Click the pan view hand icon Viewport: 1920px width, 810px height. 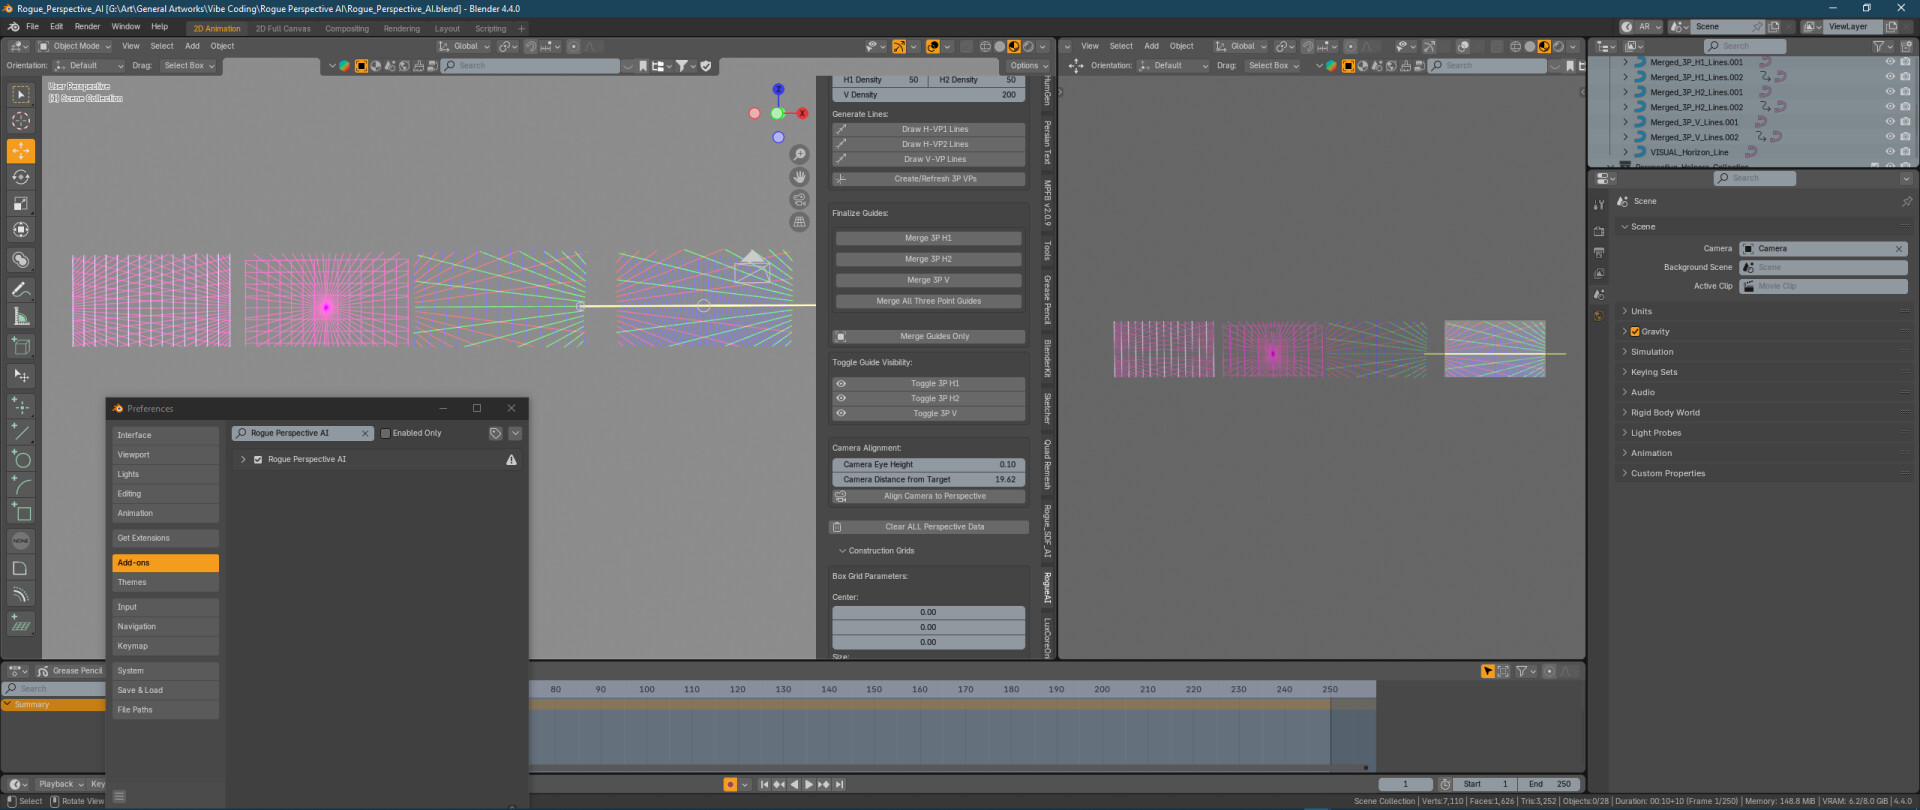[799, 177]
